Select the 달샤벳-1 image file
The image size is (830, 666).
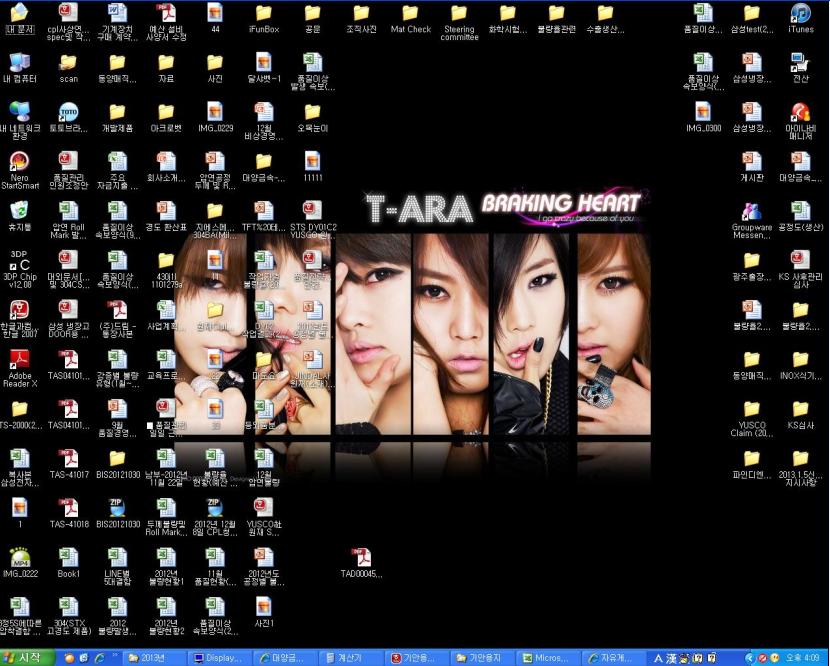tap(264, 68)
